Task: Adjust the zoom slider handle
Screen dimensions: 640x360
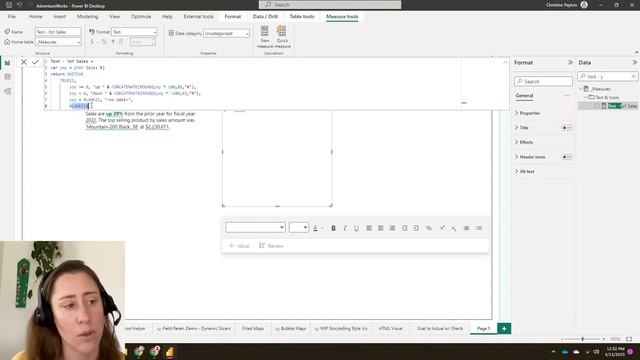Action: click(x=582, y=339)
